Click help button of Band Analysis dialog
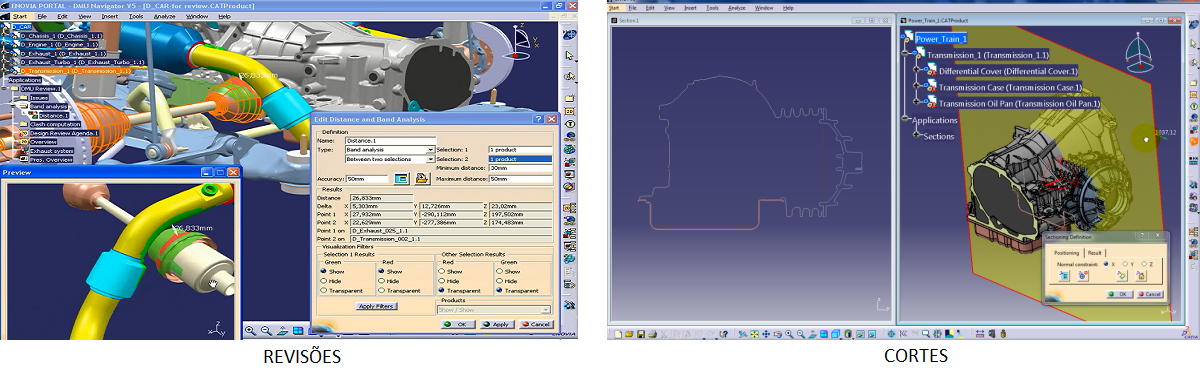1200x370 pixels. (537, 119)
